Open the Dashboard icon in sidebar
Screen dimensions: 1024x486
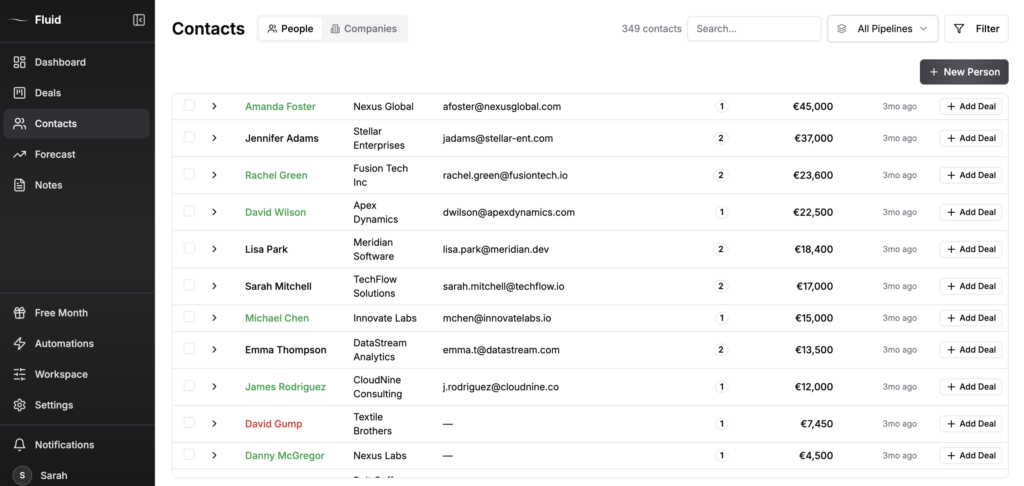[x=19, y=62]
